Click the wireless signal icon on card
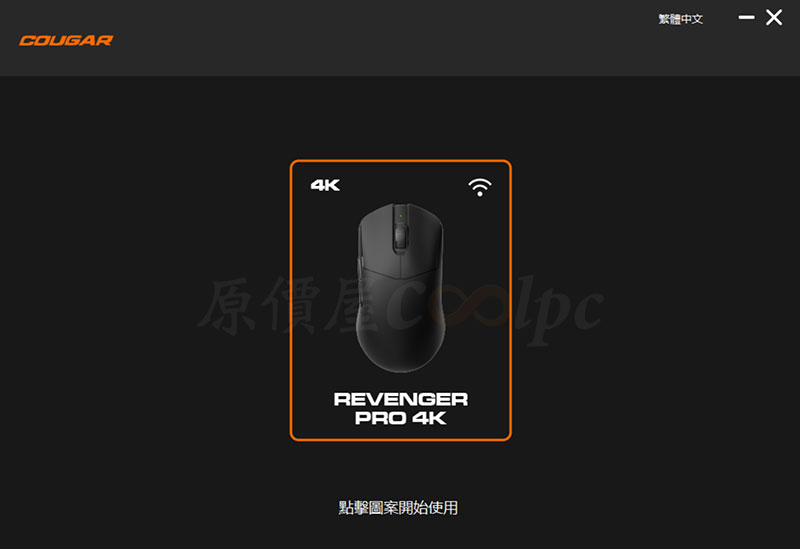This screenshot has height=549, width=800. [480, 187]
